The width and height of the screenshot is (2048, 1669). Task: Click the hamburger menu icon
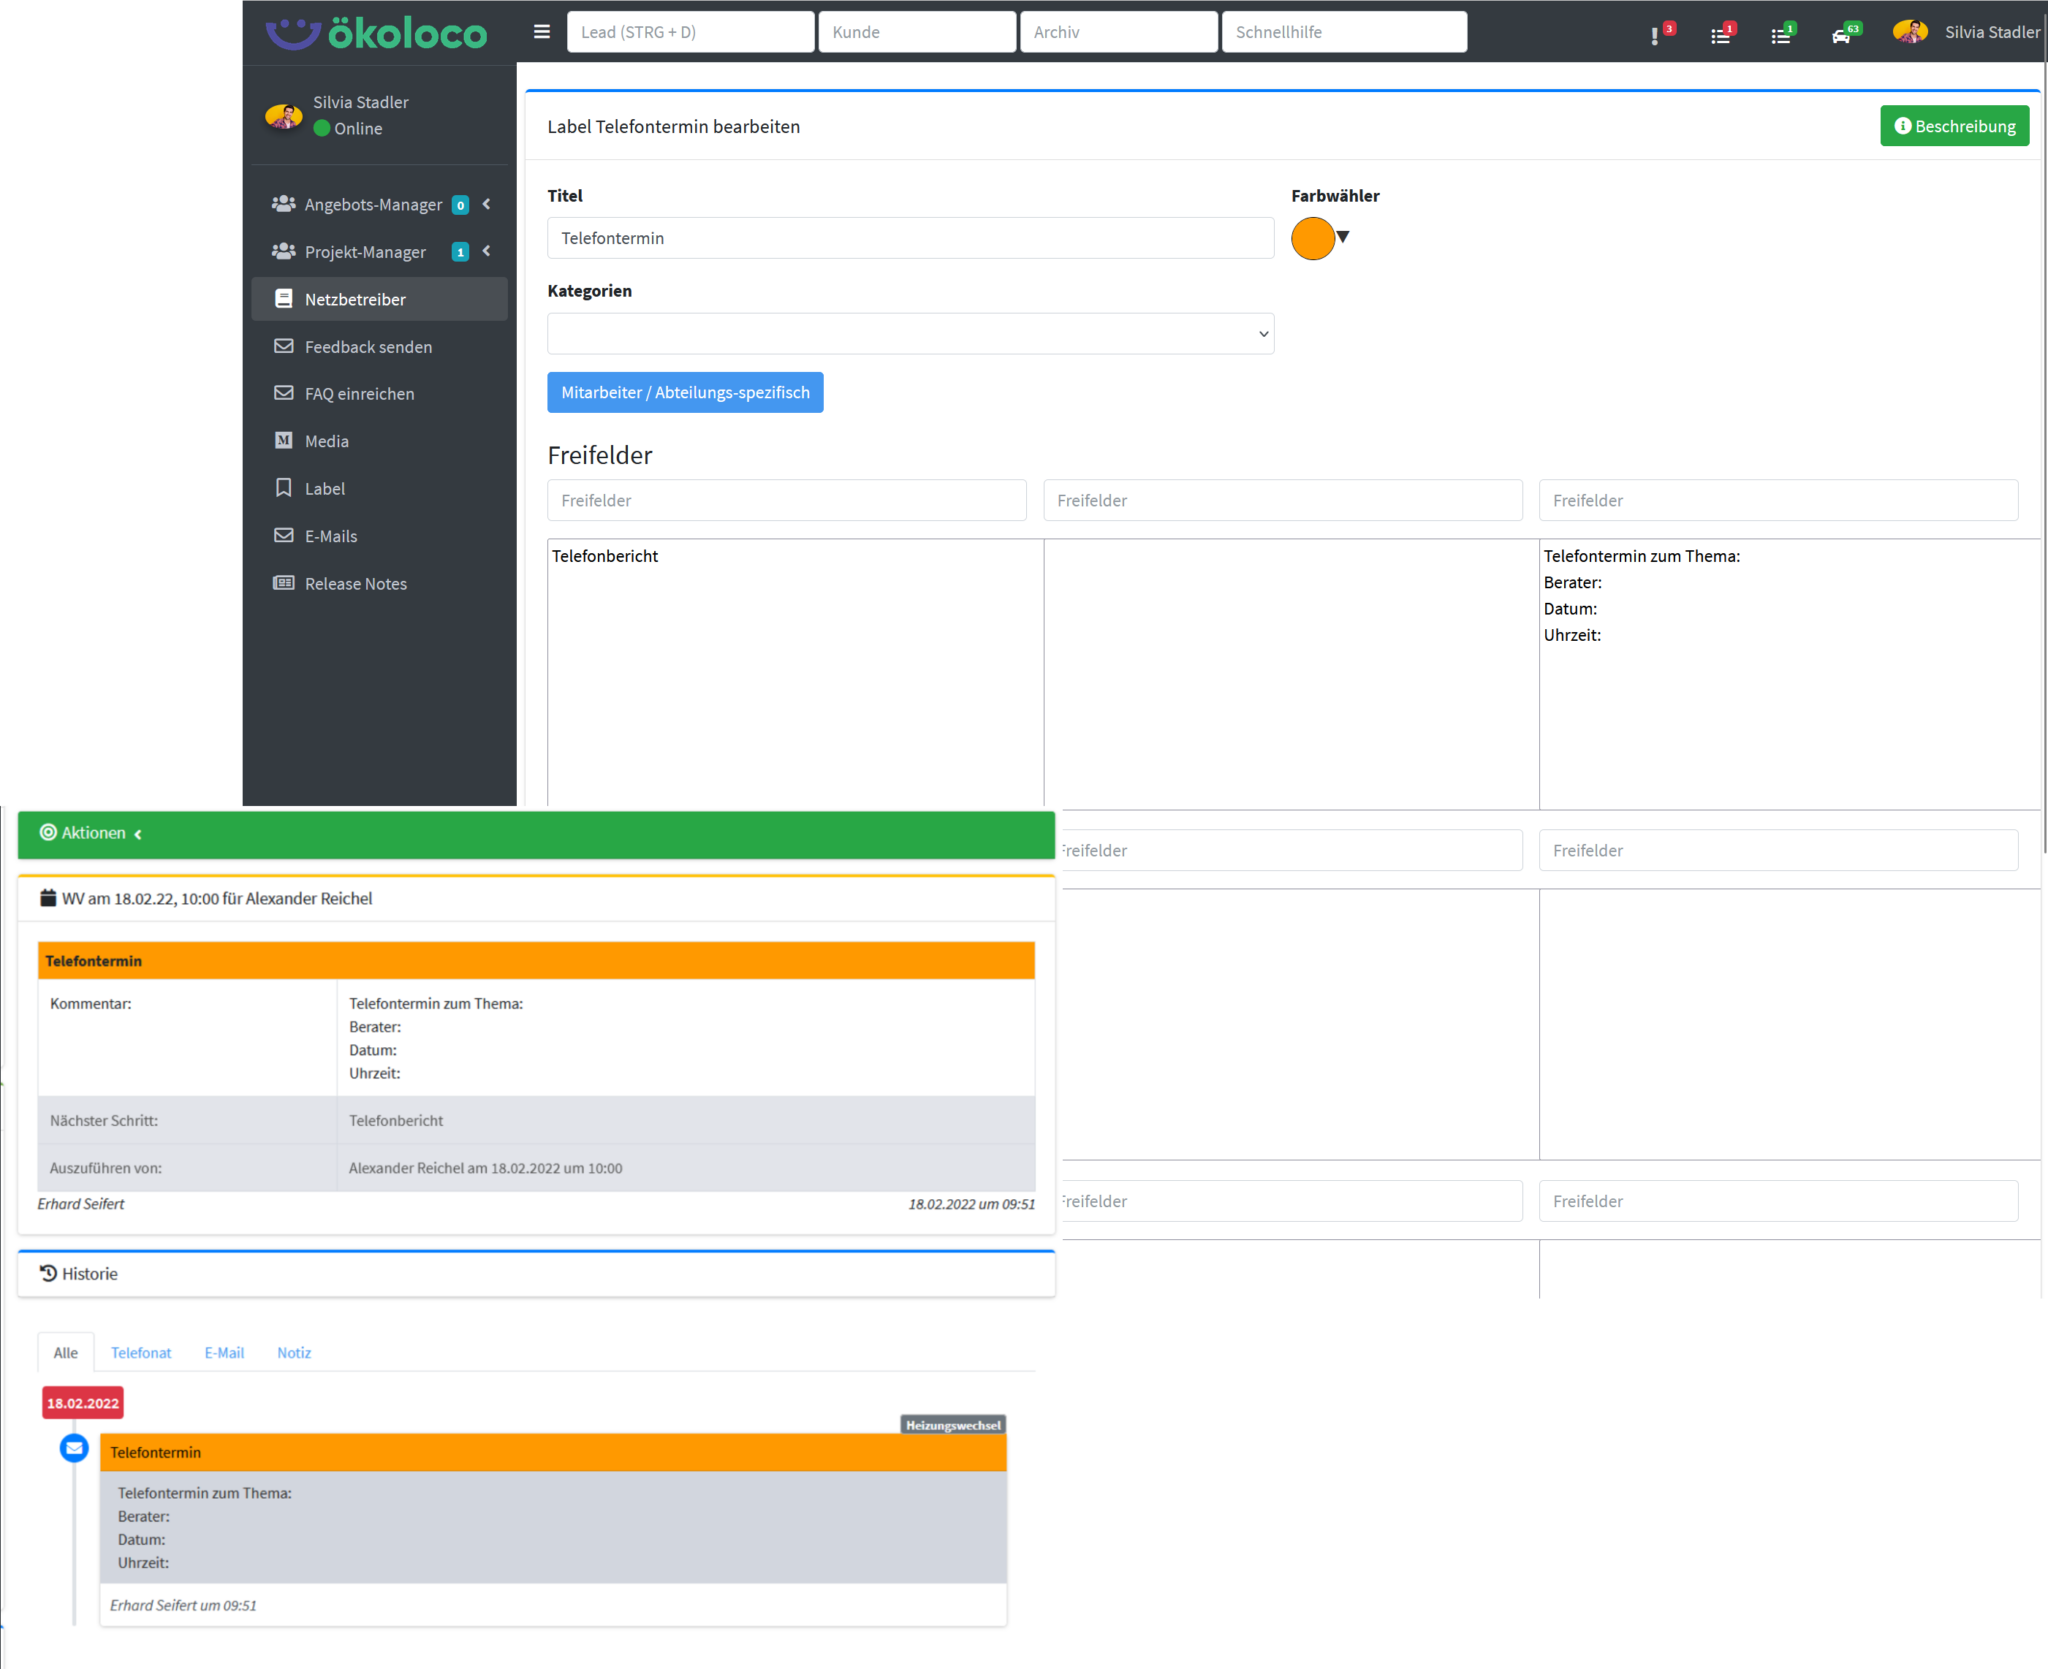click(542, 32)
